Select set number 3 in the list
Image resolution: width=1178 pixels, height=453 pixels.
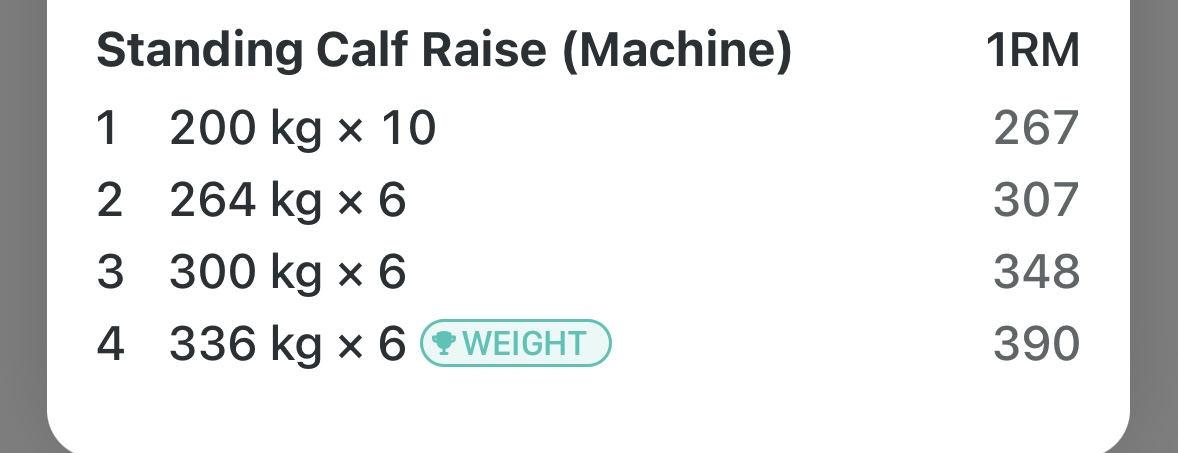pos(109,272)
